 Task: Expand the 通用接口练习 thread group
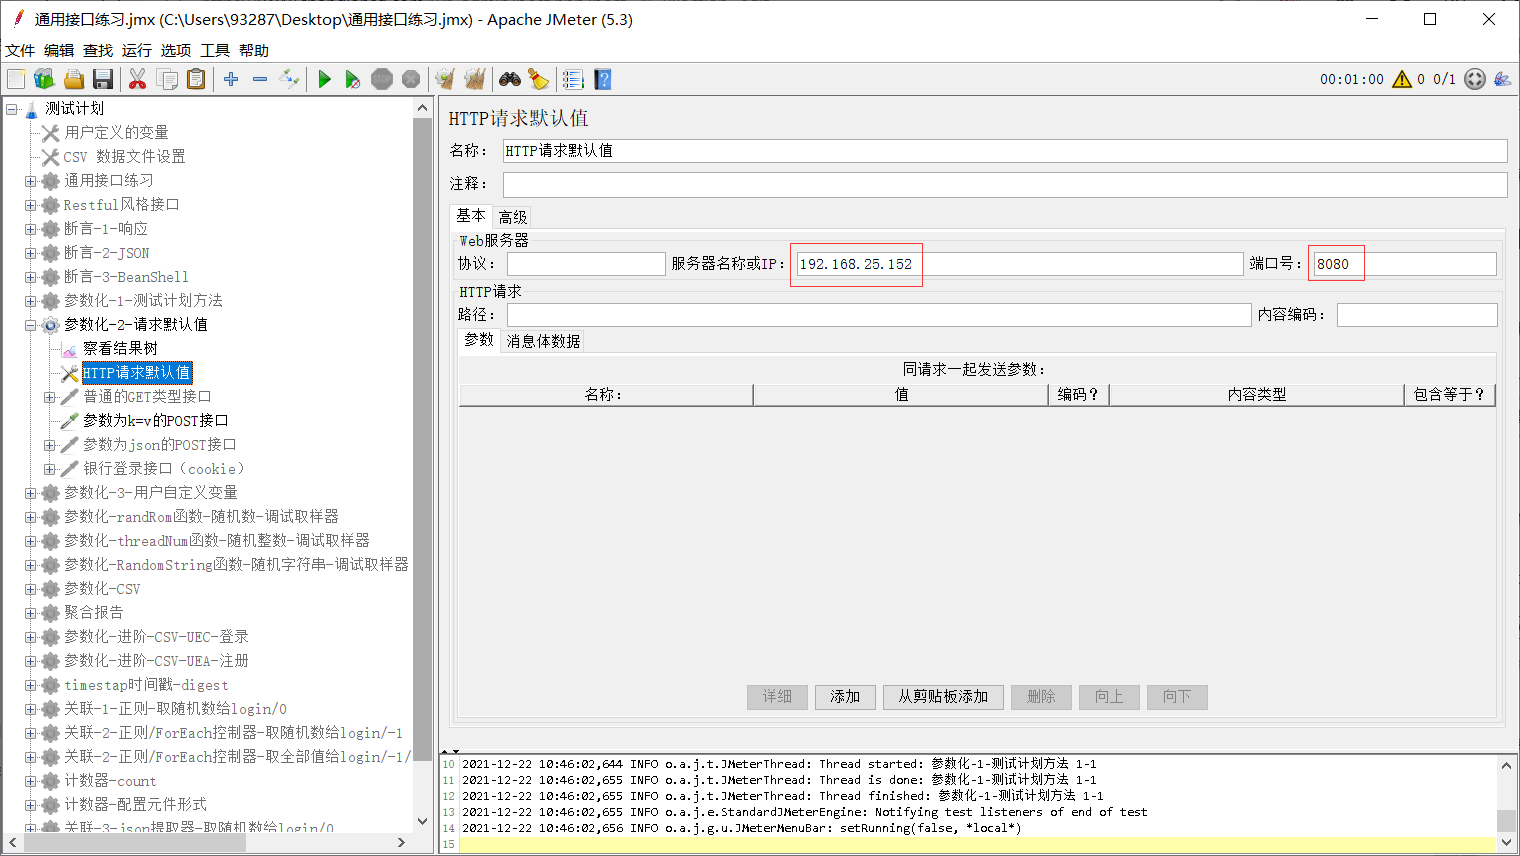pos(31,181)
